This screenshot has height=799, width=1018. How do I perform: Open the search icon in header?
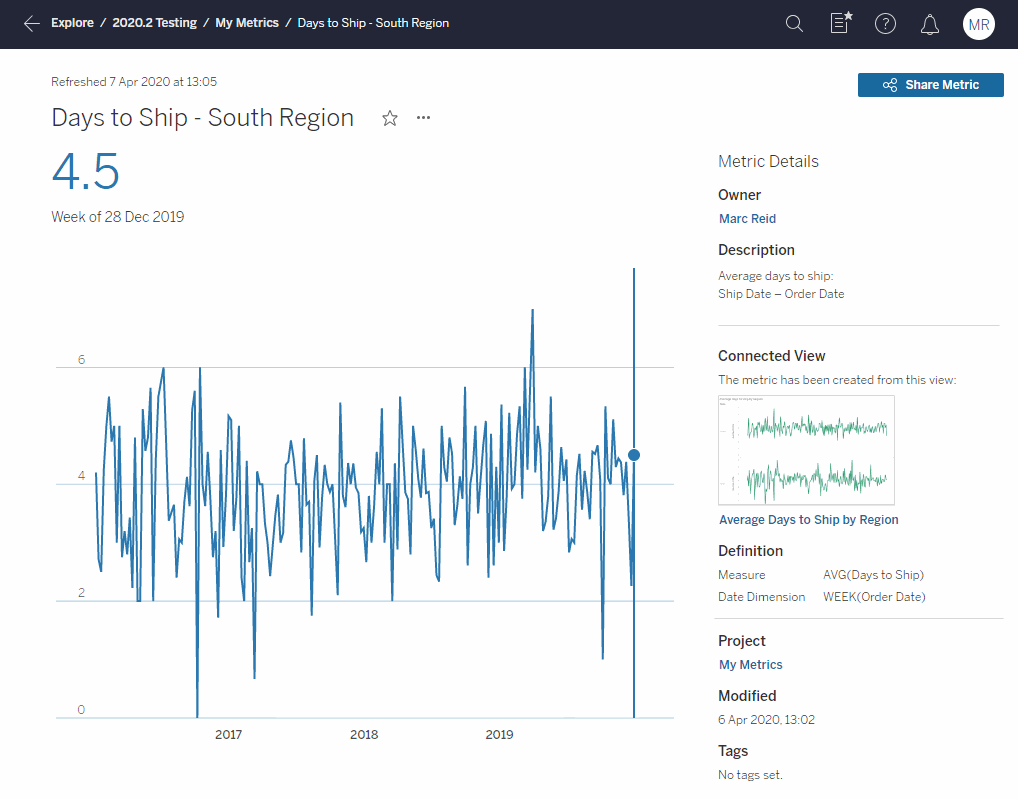click(x=794, y=24)
